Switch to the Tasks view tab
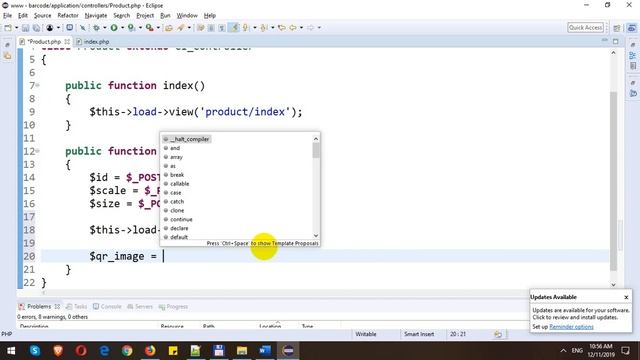640x360 pixels. 76,307
